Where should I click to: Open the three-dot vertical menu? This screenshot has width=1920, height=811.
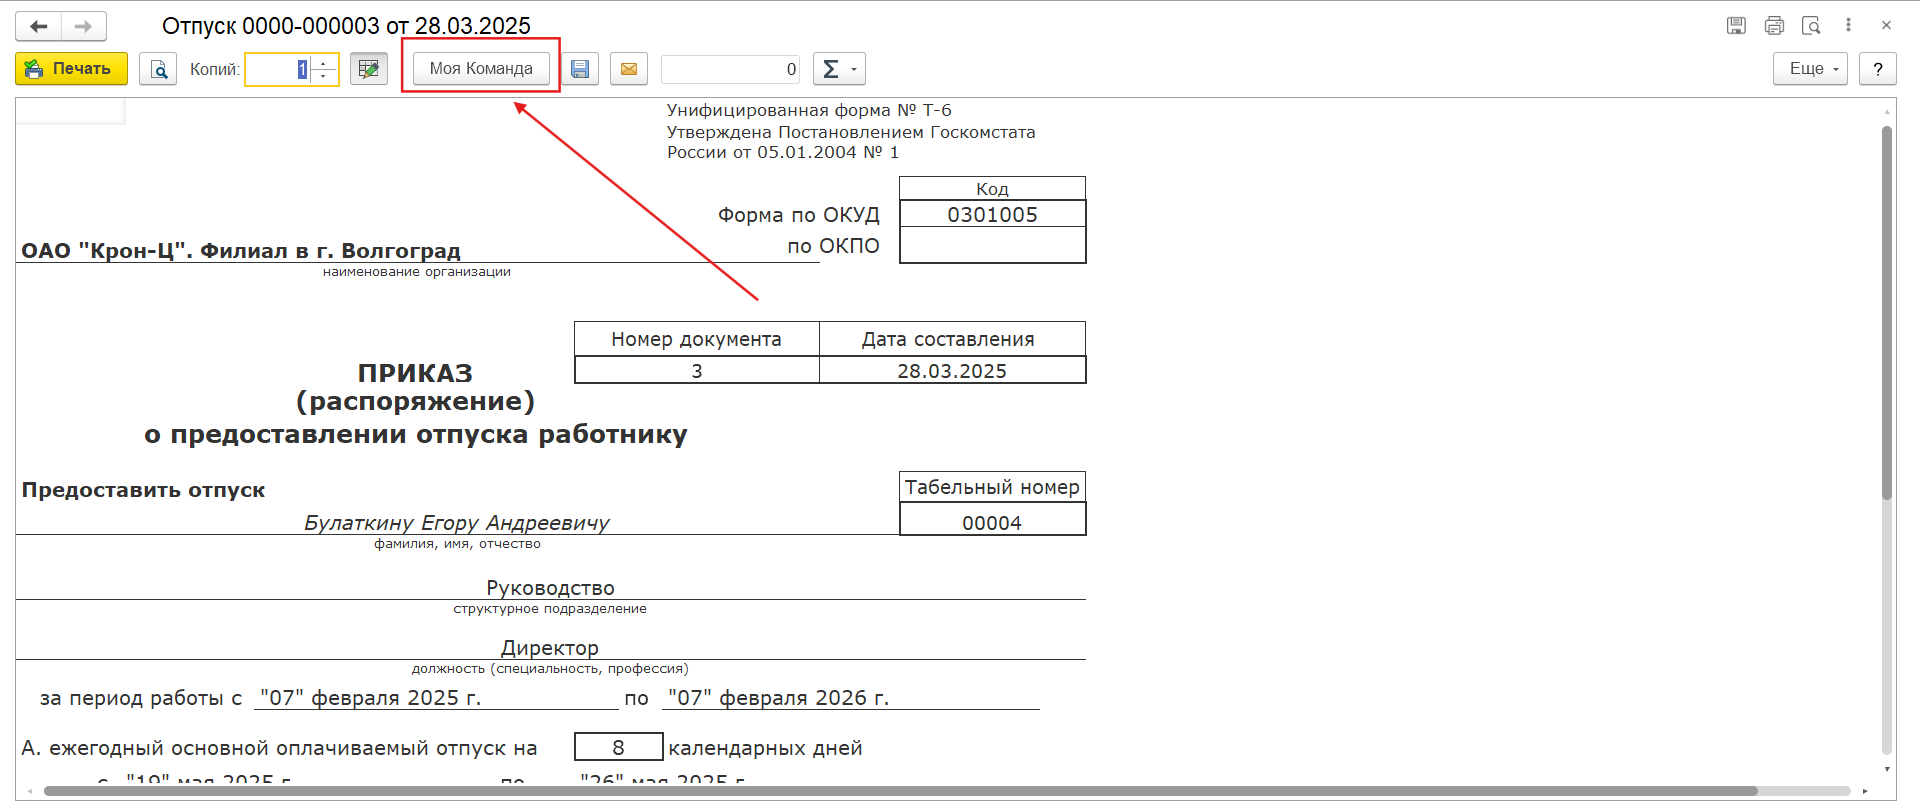(x=1848, y=26)
